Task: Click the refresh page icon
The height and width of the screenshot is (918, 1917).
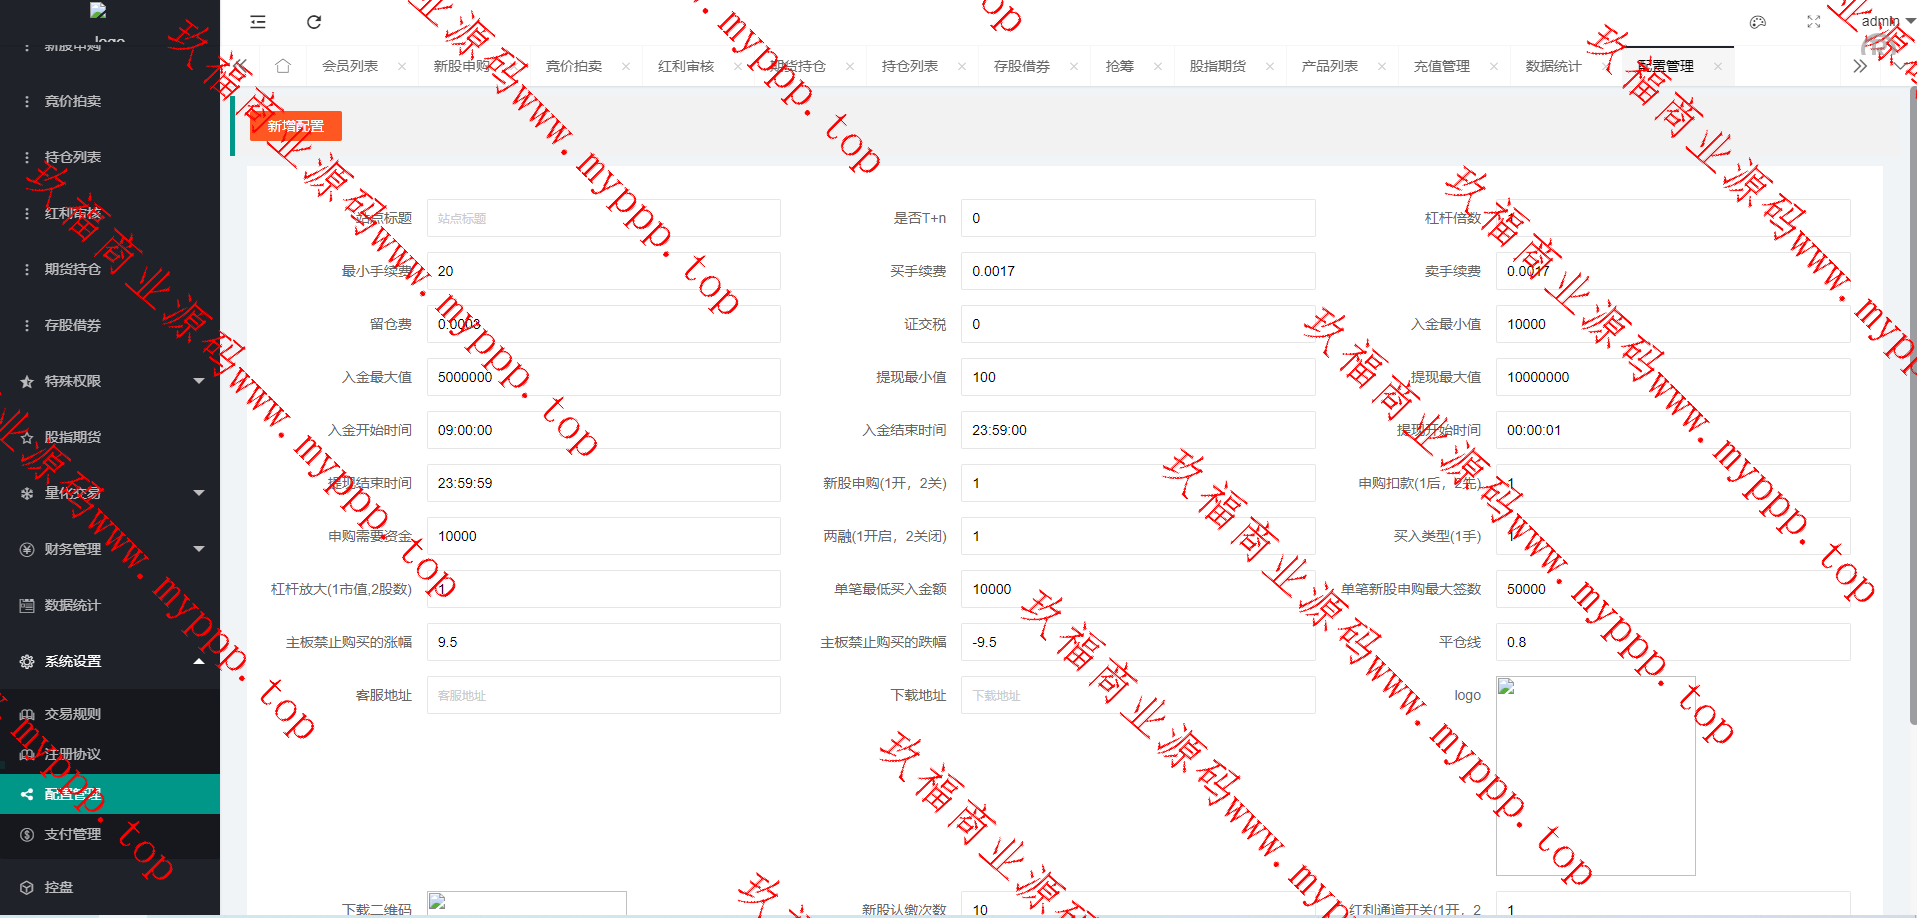Action: tap(314, 22)
